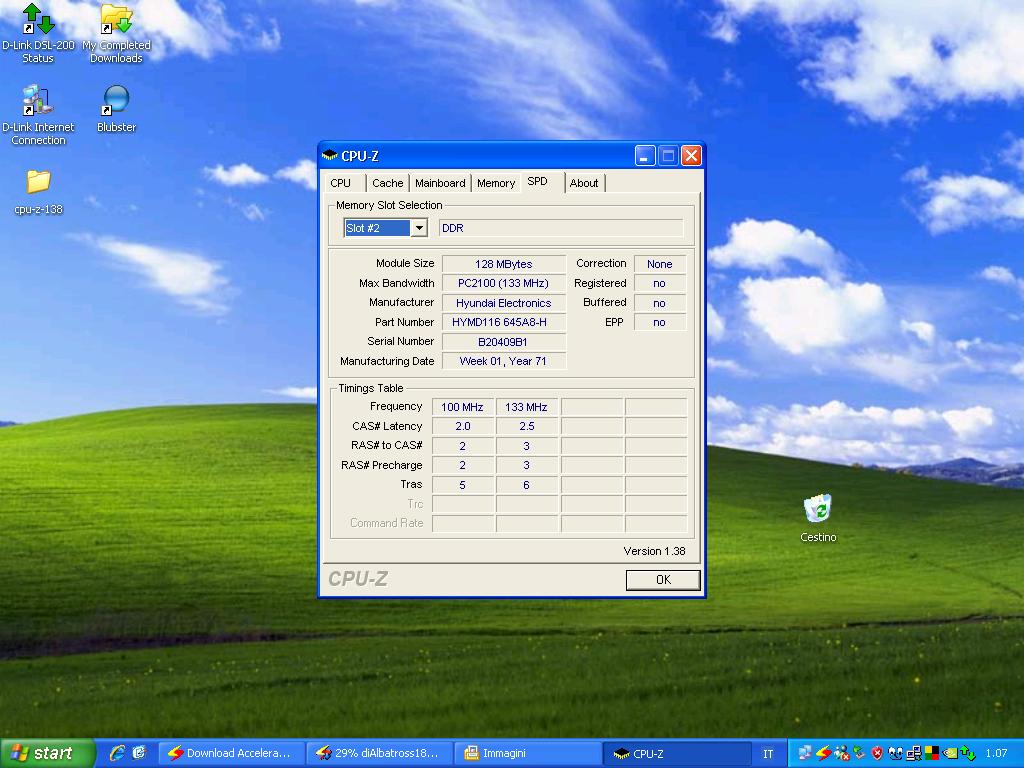Click CPU-Z taskbar button
Screen dimensions: 1024x768
click(677, 754)
